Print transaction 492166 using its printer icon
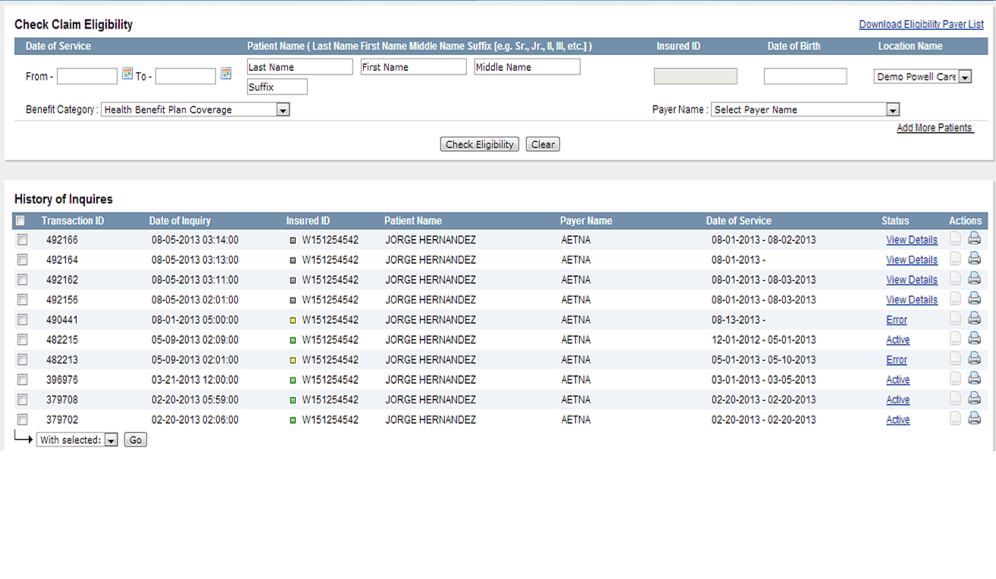The width and height of the screenshot is (996, 579). pyautogui.click(x=974, y=239)
